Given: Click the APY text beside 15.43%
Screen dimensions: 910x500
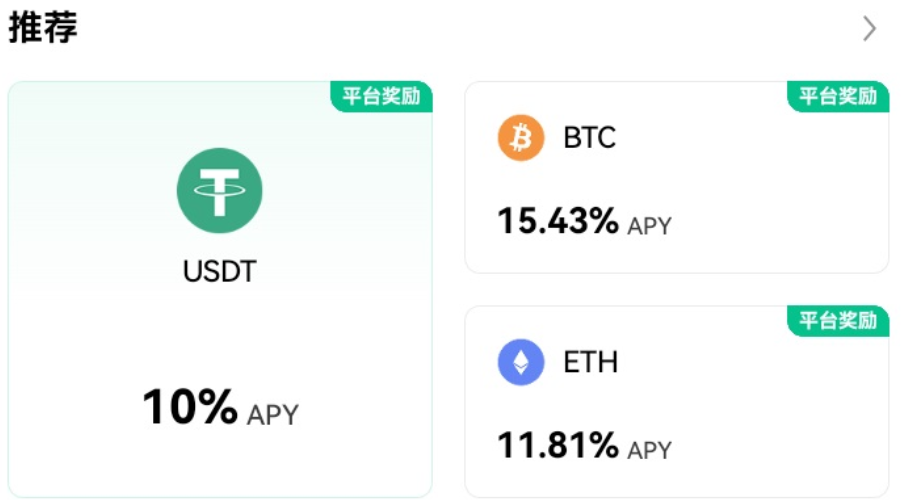Looking at the screenshot, I should [x=650, y=226].
